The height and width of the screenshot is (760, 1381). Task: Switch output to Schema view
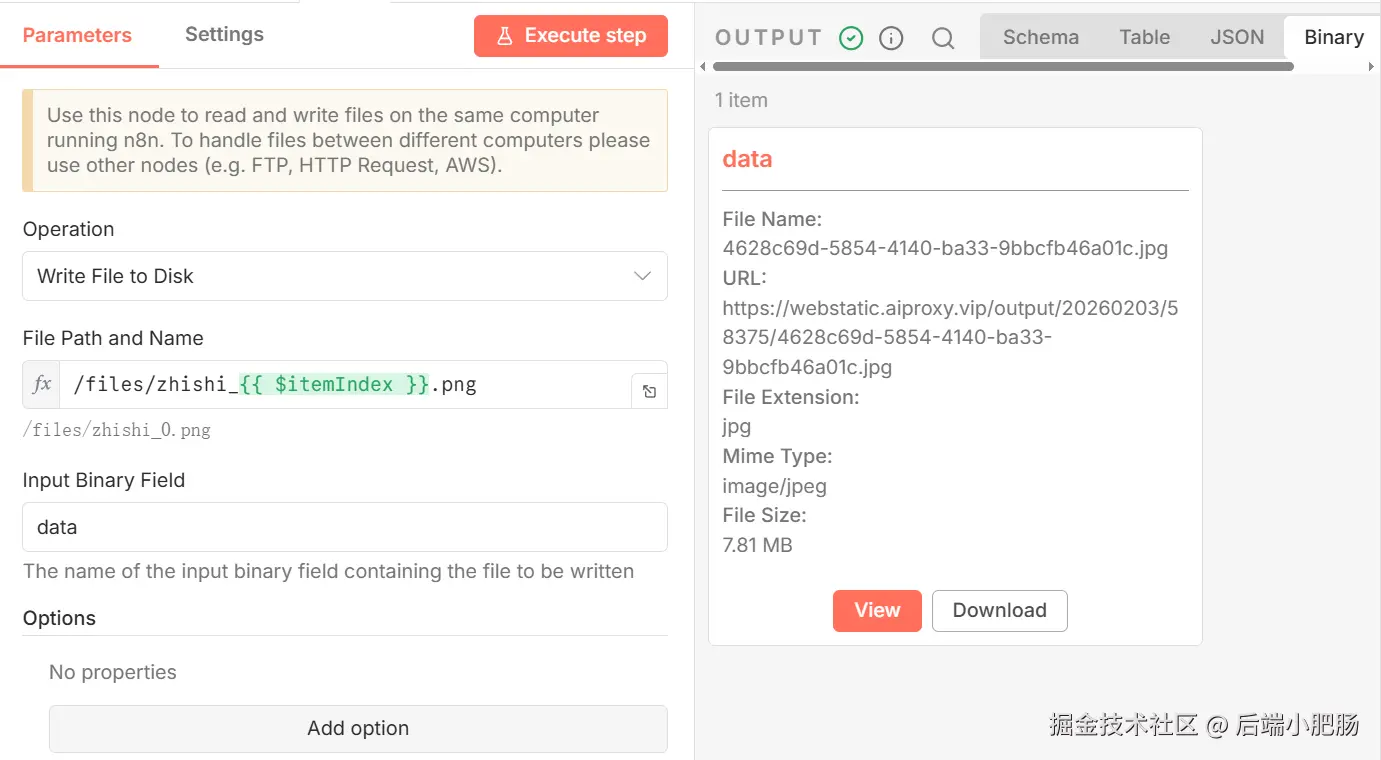[1040, 37]
